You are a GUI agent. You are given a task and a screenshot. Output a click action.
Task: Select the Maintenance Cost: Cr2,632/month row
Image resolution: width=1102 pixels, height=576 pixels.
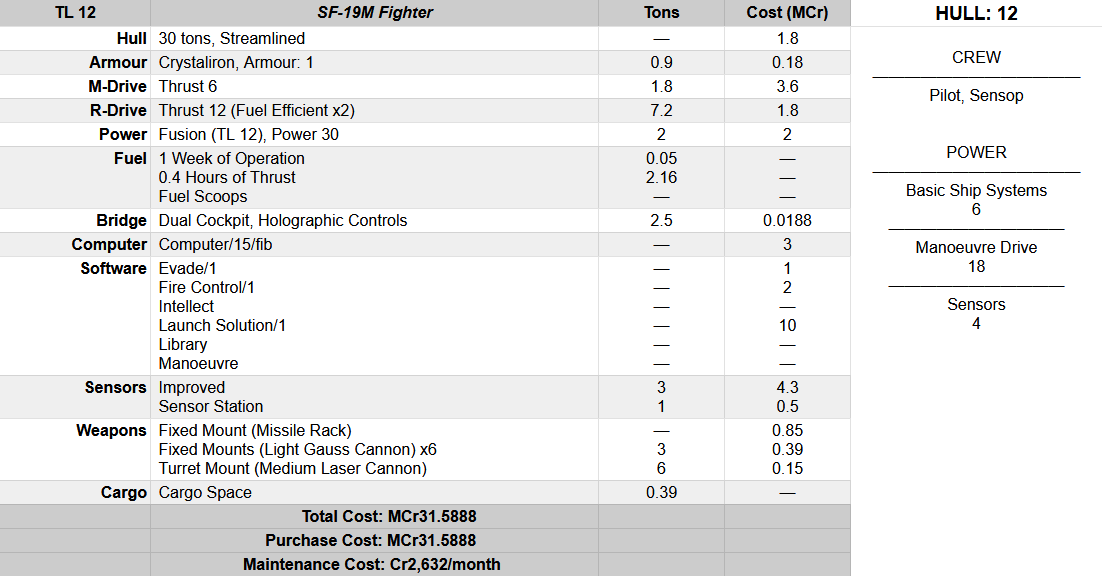[x=371, y=564]
